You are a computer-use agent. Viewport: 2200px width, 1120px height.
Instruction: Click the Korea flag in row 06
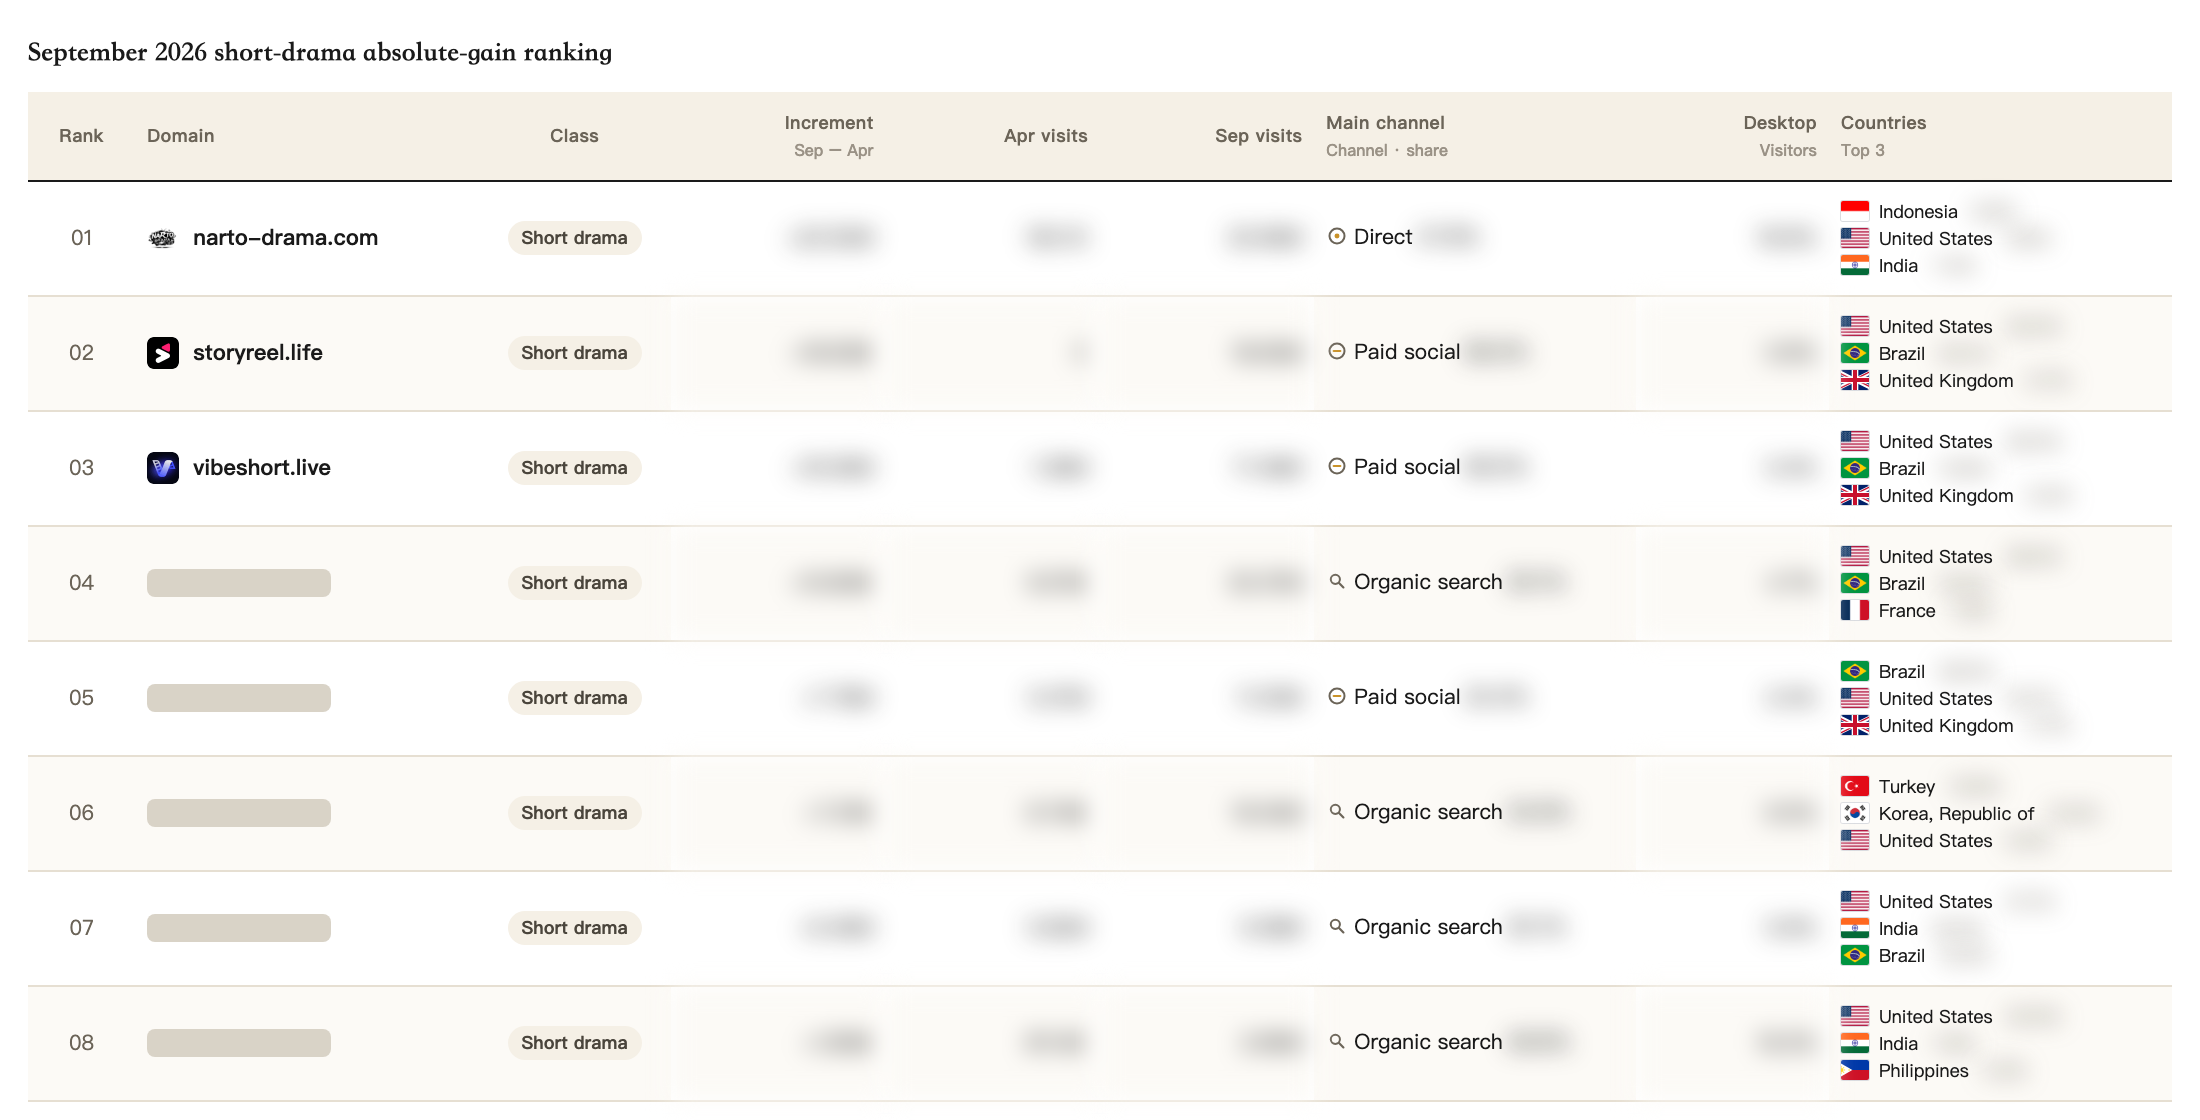1855,813
